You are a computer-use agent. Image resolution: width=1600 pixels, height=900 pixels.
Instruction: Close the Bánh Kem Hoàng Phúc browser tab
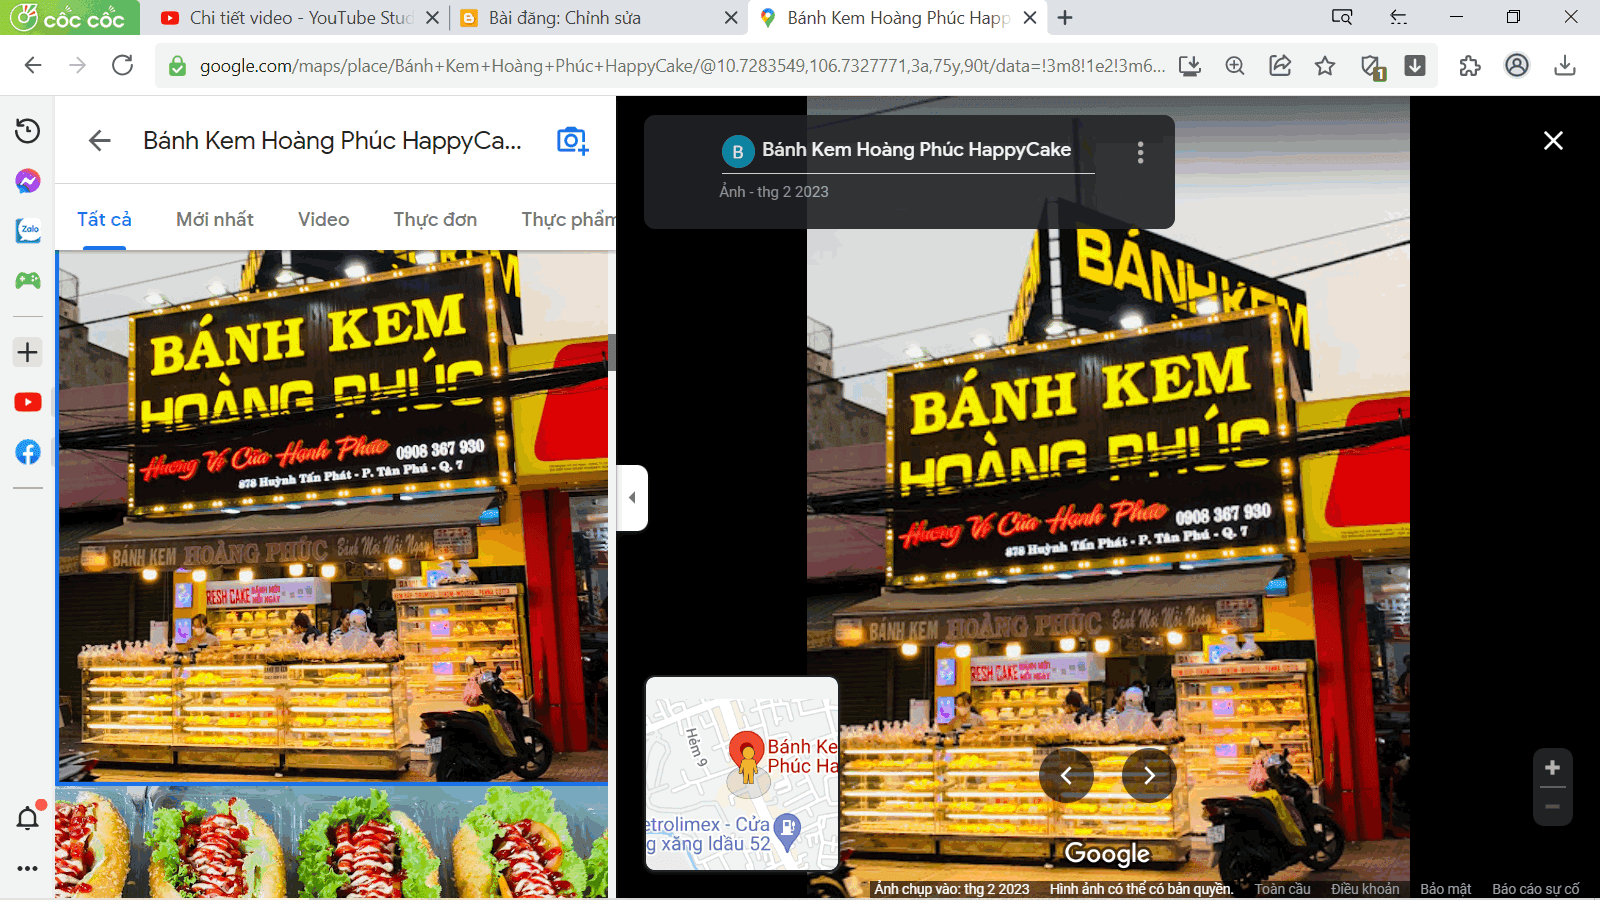(1030, 18)
